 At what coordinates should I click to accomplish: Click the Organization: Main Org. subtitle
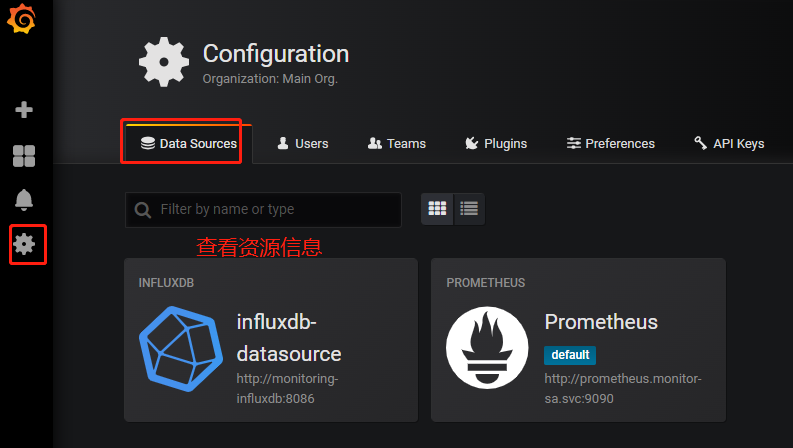click(x=270, y=79)
